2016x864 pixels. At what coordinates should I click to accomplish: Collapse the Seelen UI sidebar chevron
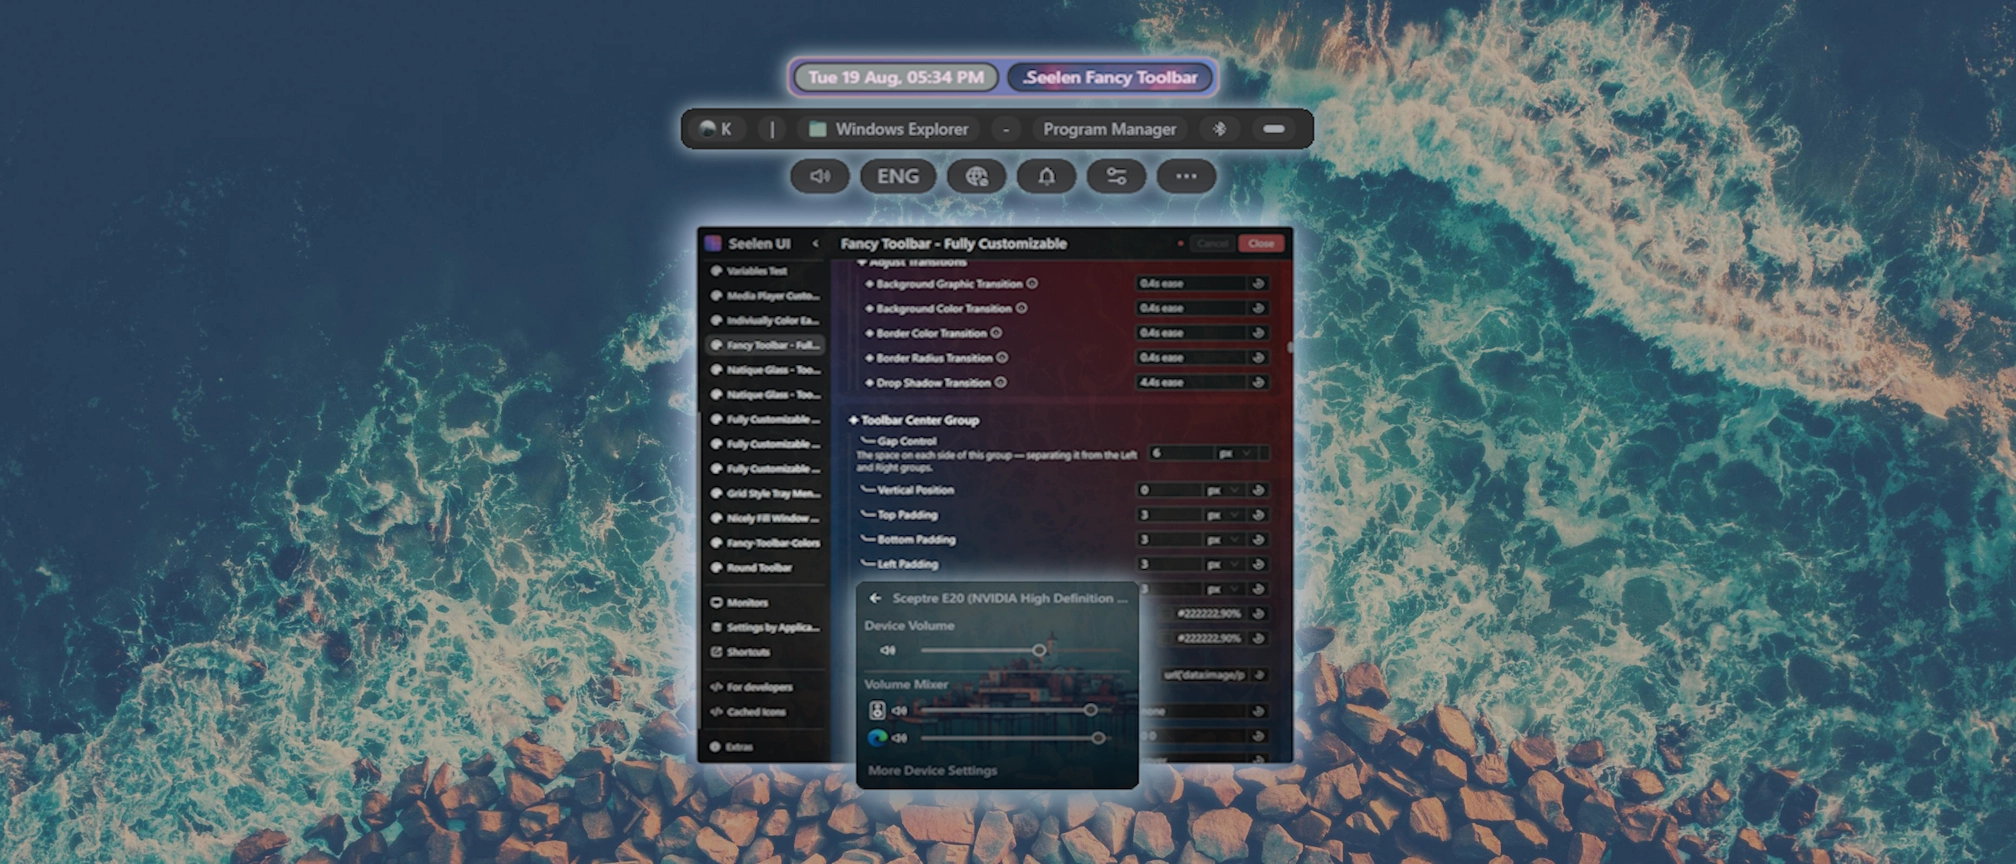[x=816, y=243]
